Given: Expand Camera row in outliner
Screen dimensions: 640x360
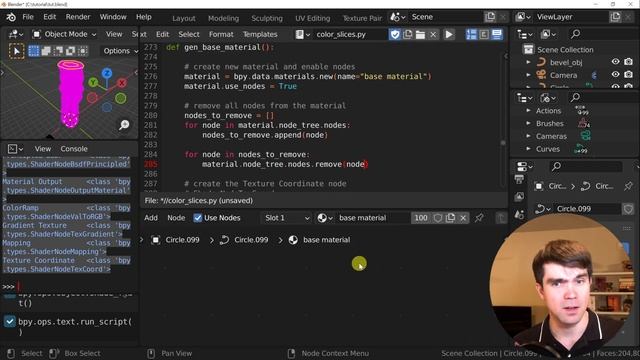Looking at the screenshot, I should [x=528, y=75].
